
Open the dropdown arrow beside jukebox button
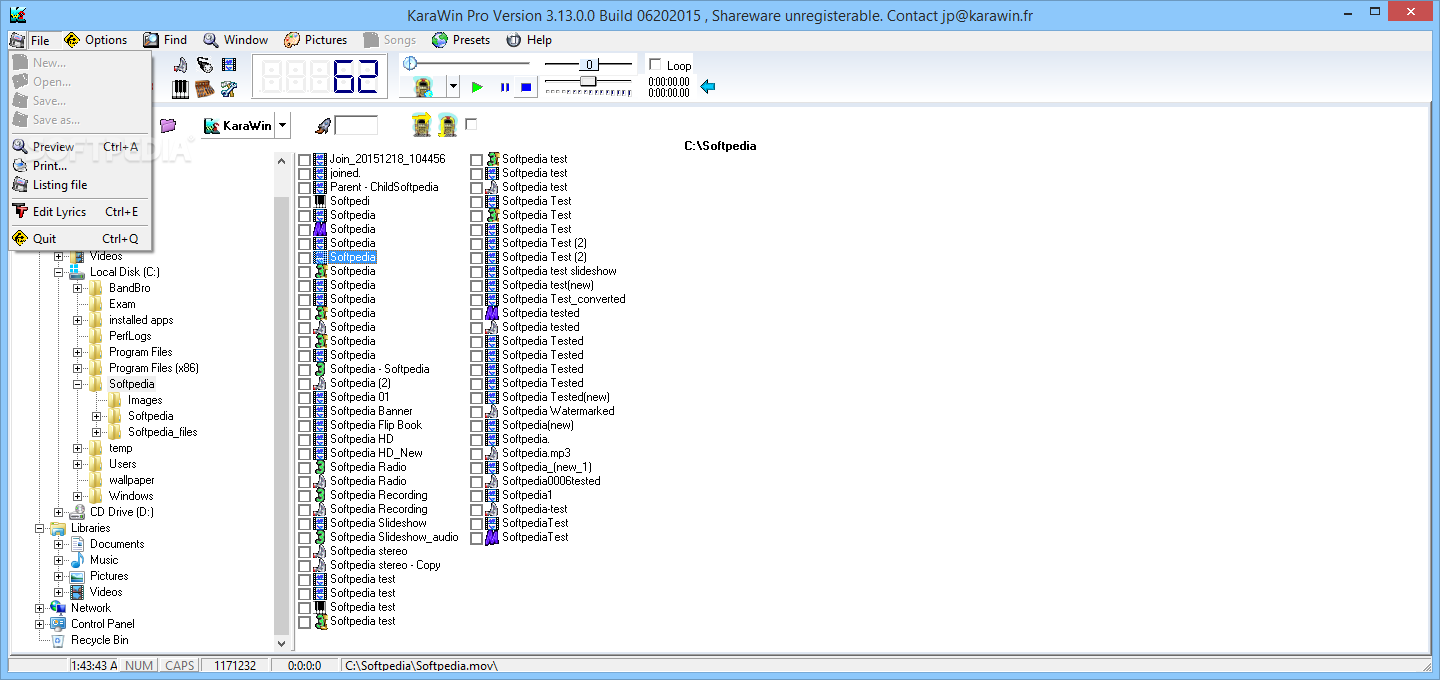453,87
